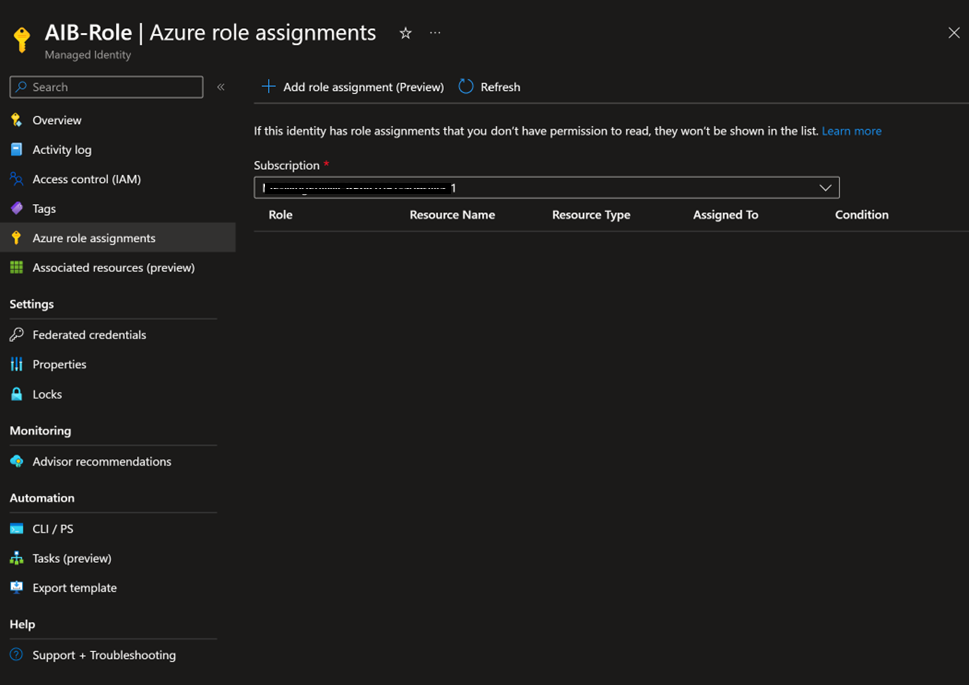Click the Subscription dropdown chevron arrow
Screen dimensions: 969x685
coord(825,187)
